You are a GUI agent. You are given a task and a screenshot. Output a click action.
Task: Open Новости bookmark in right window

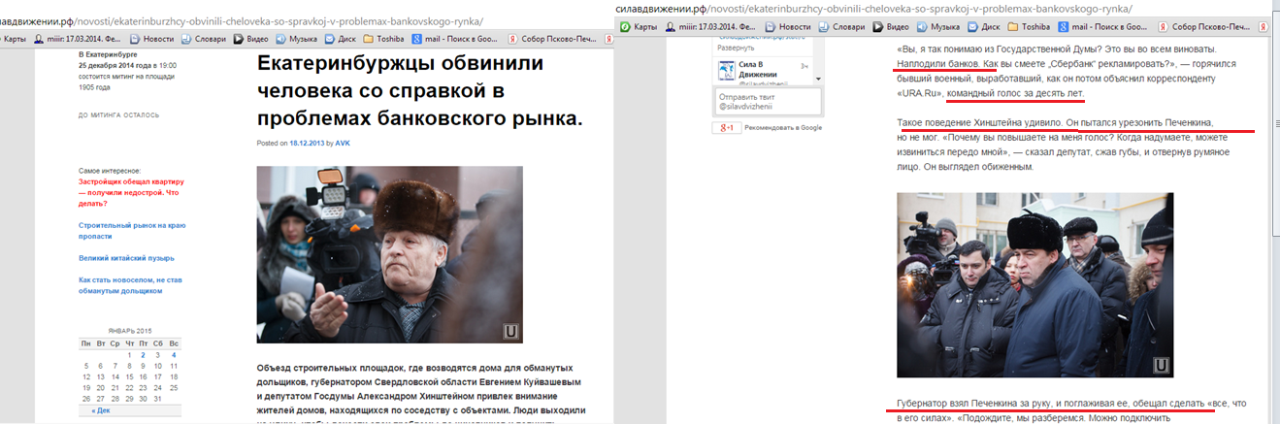787,25
